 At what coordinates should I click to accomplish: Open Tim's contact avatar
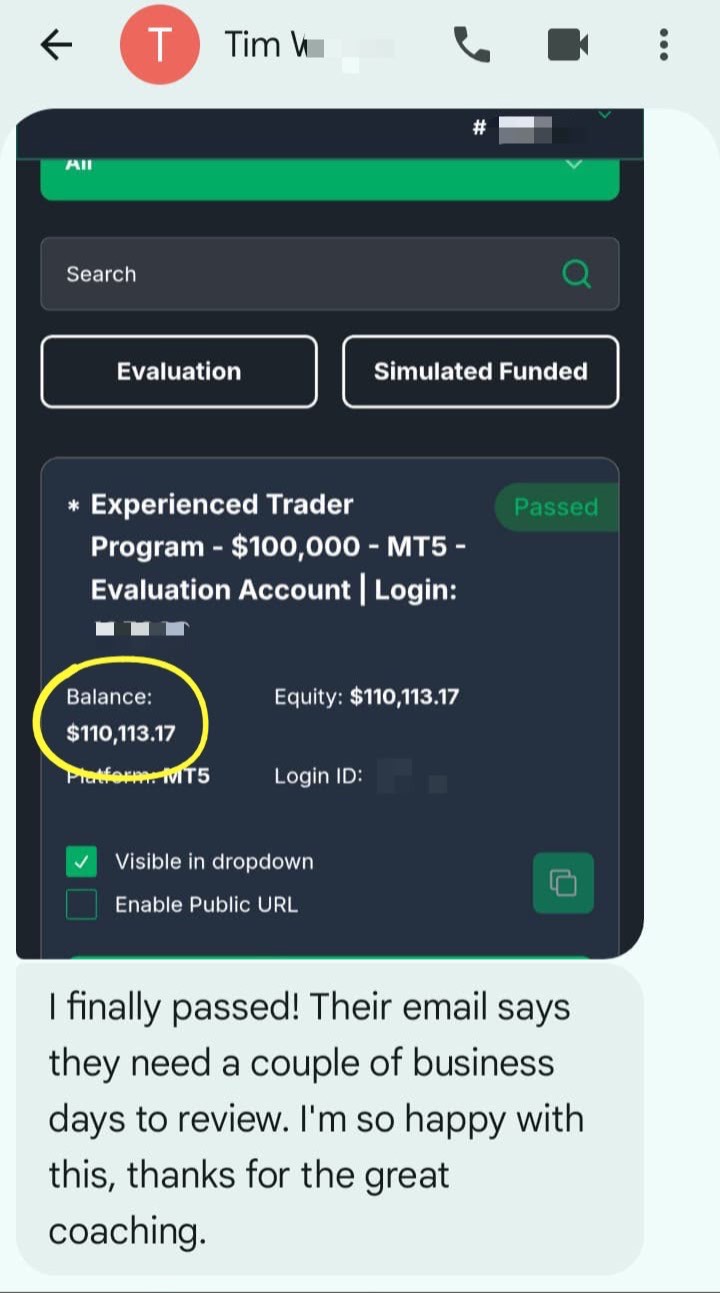pos(159,45)
